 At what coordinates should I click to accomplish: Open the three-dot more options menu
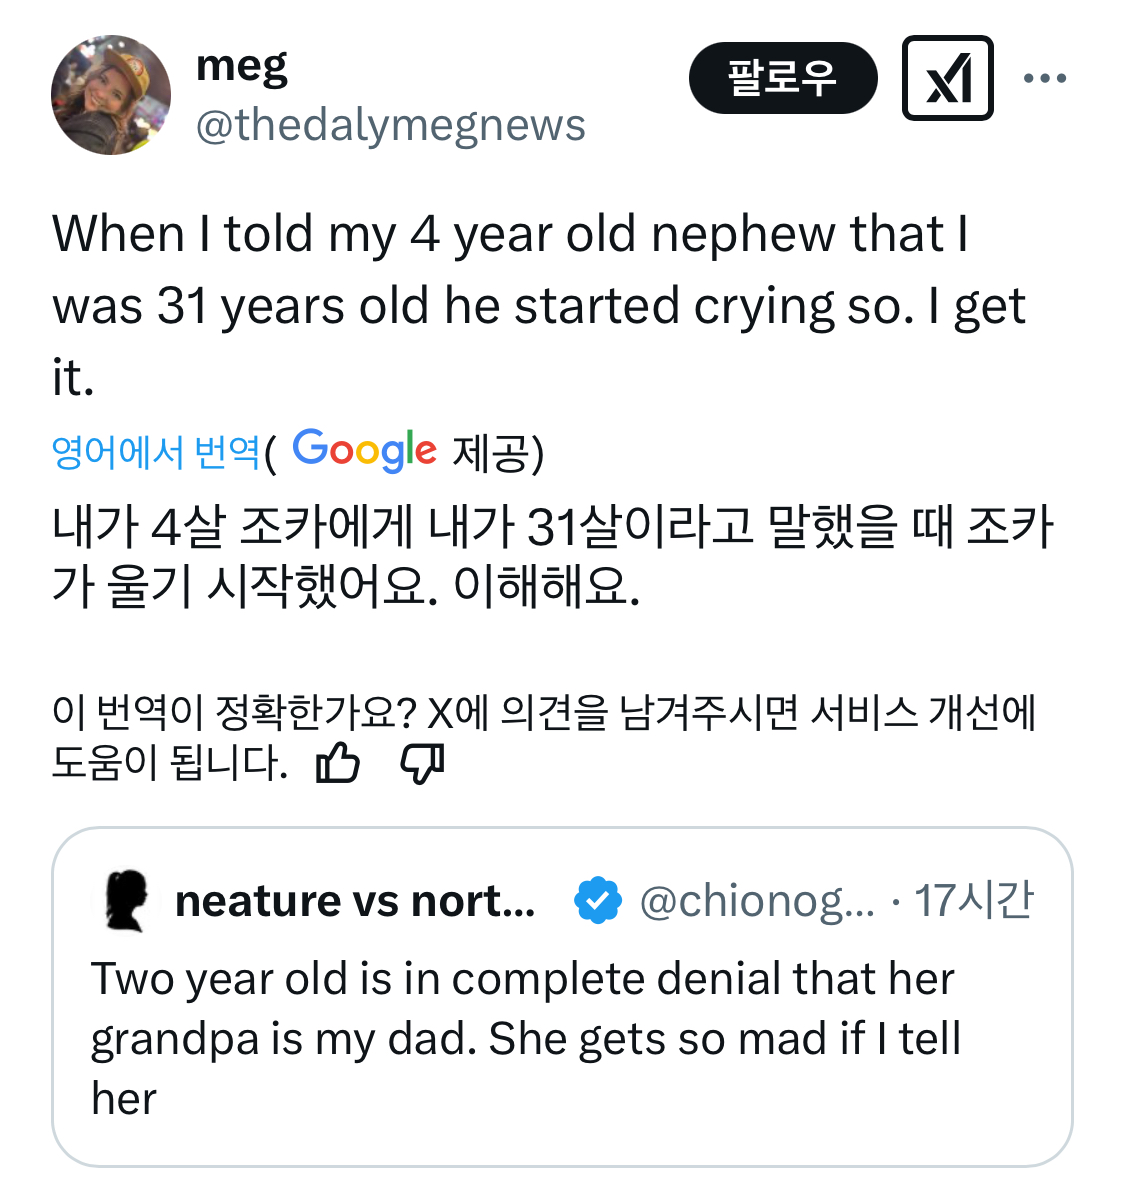pyautogui.click(x=1045, y=78)
